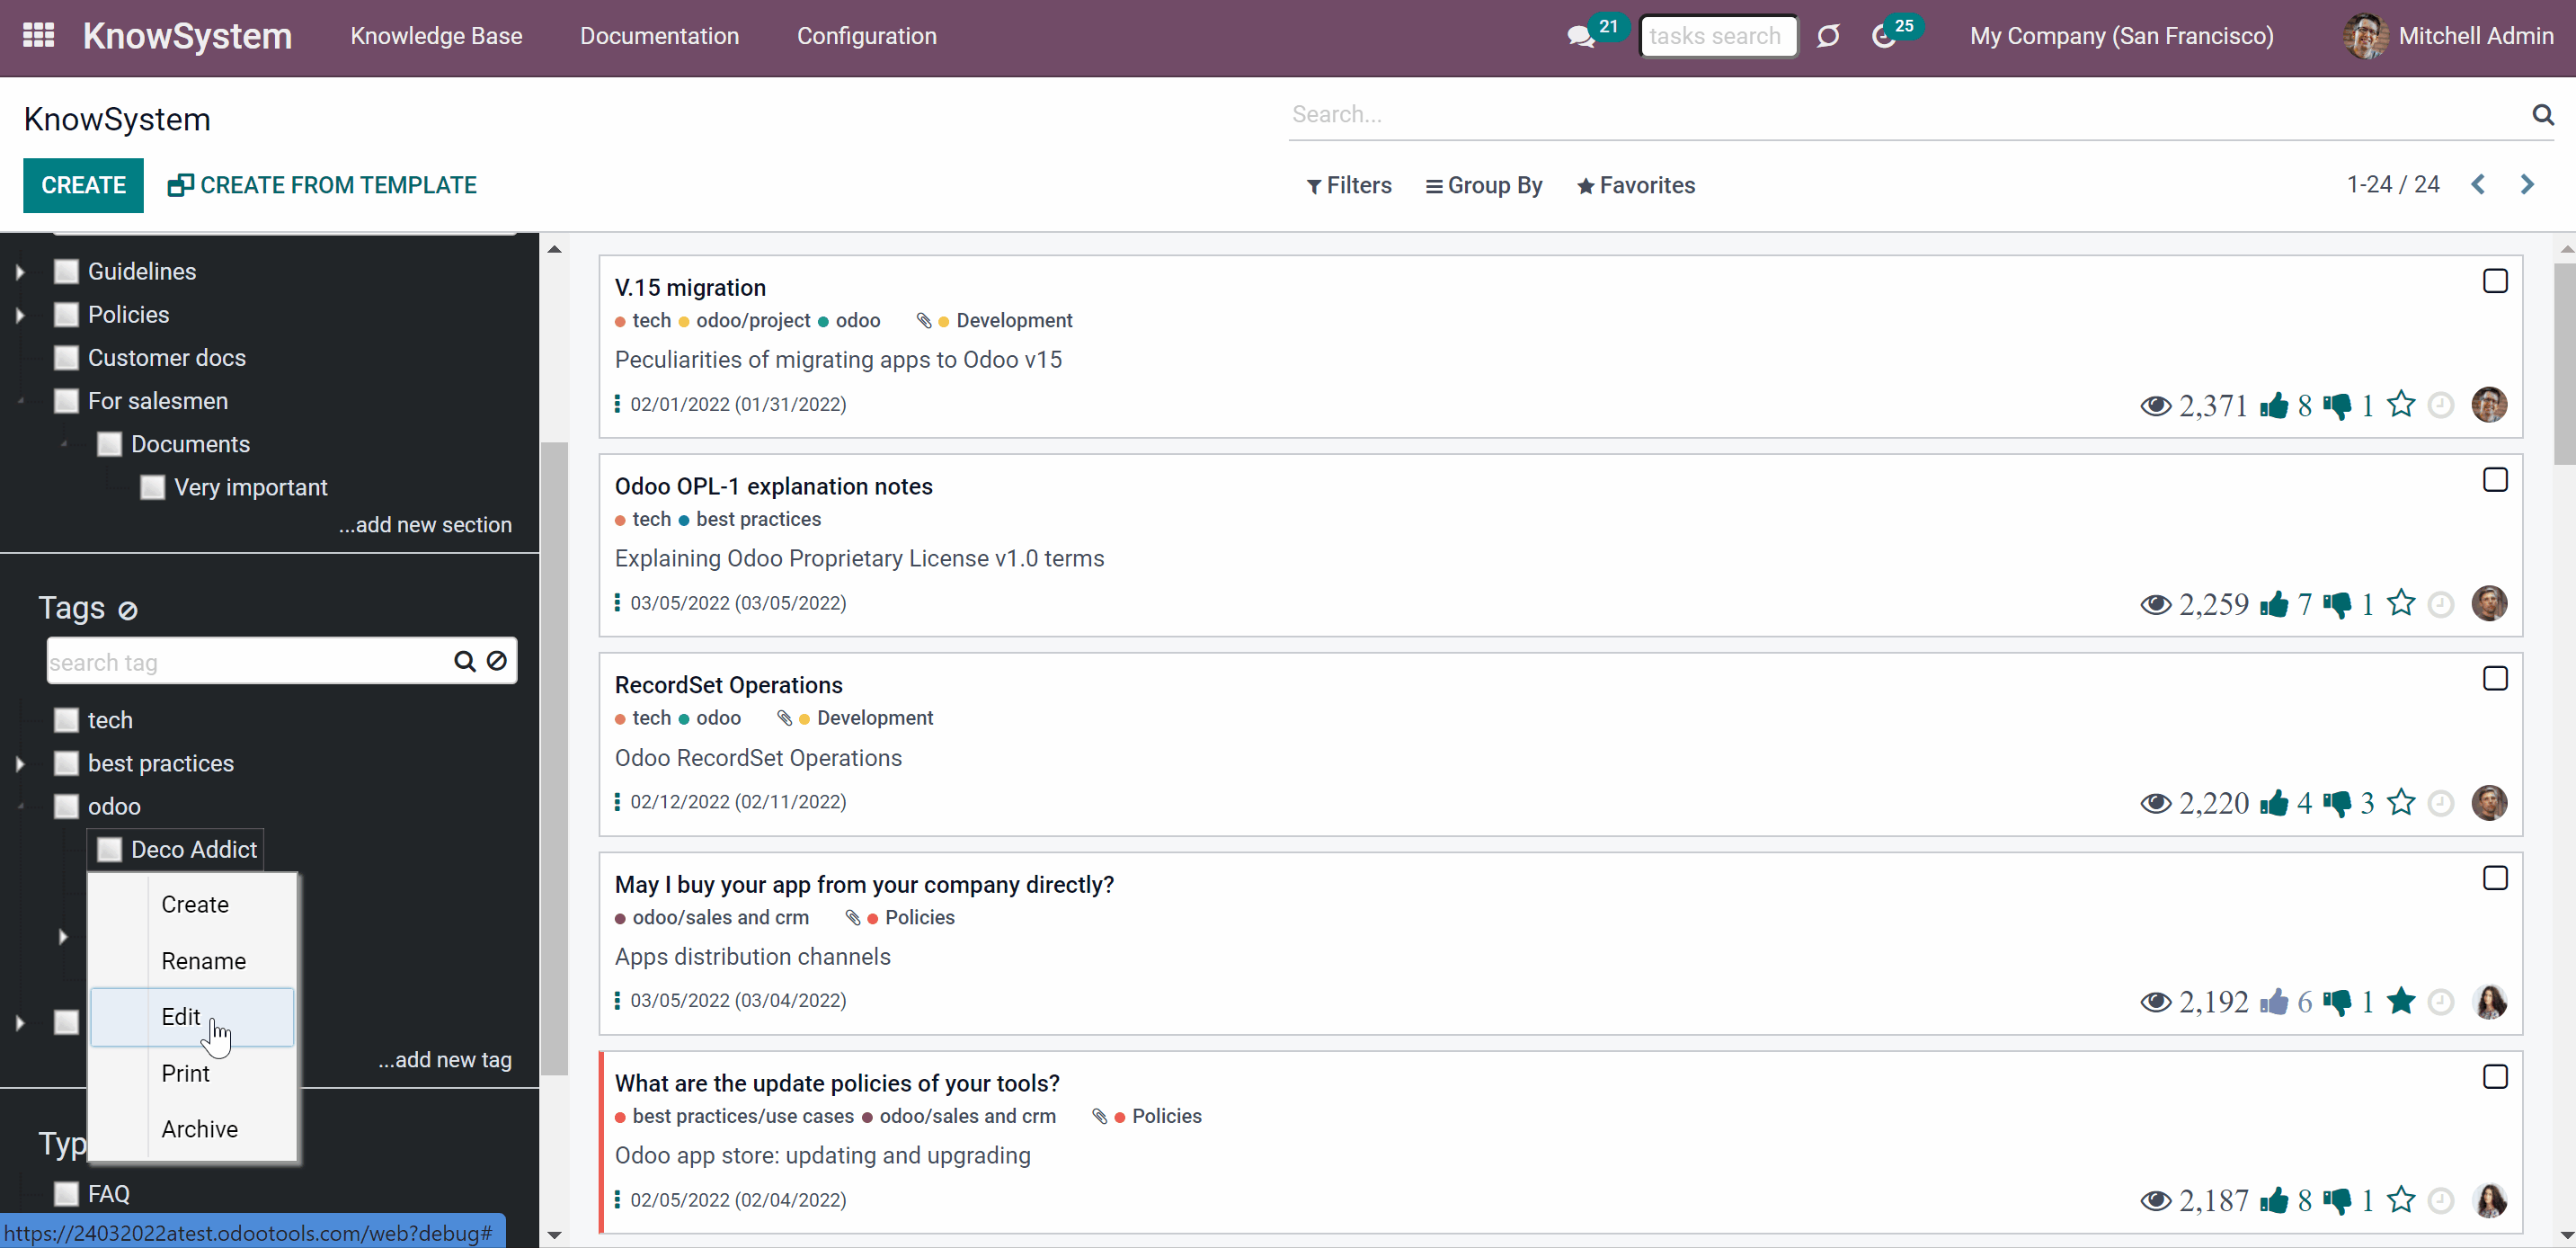Screen dimensions: 2576x1248
Task: Collapse the odoo tag node
Action: pyautogui.click(x=20, y=807)
